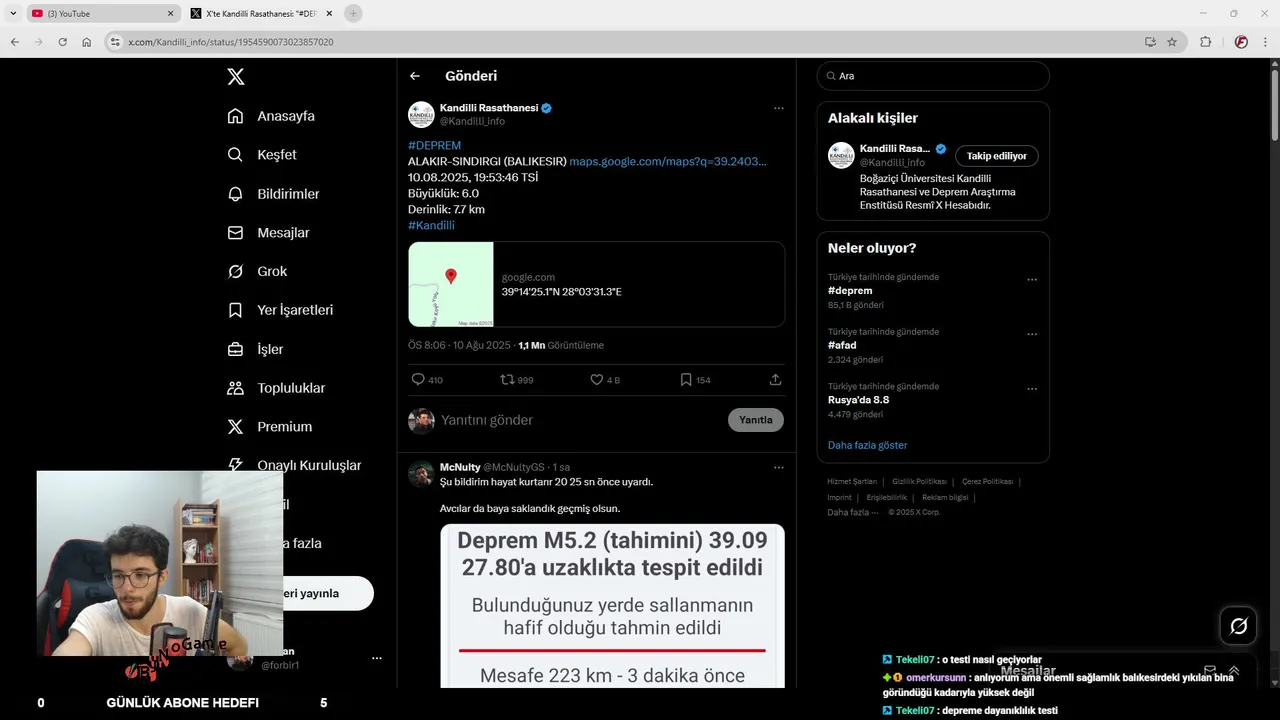Click the #Kandilli hashtag
This screenshot has width=1280, height=720.
(431, 226)
